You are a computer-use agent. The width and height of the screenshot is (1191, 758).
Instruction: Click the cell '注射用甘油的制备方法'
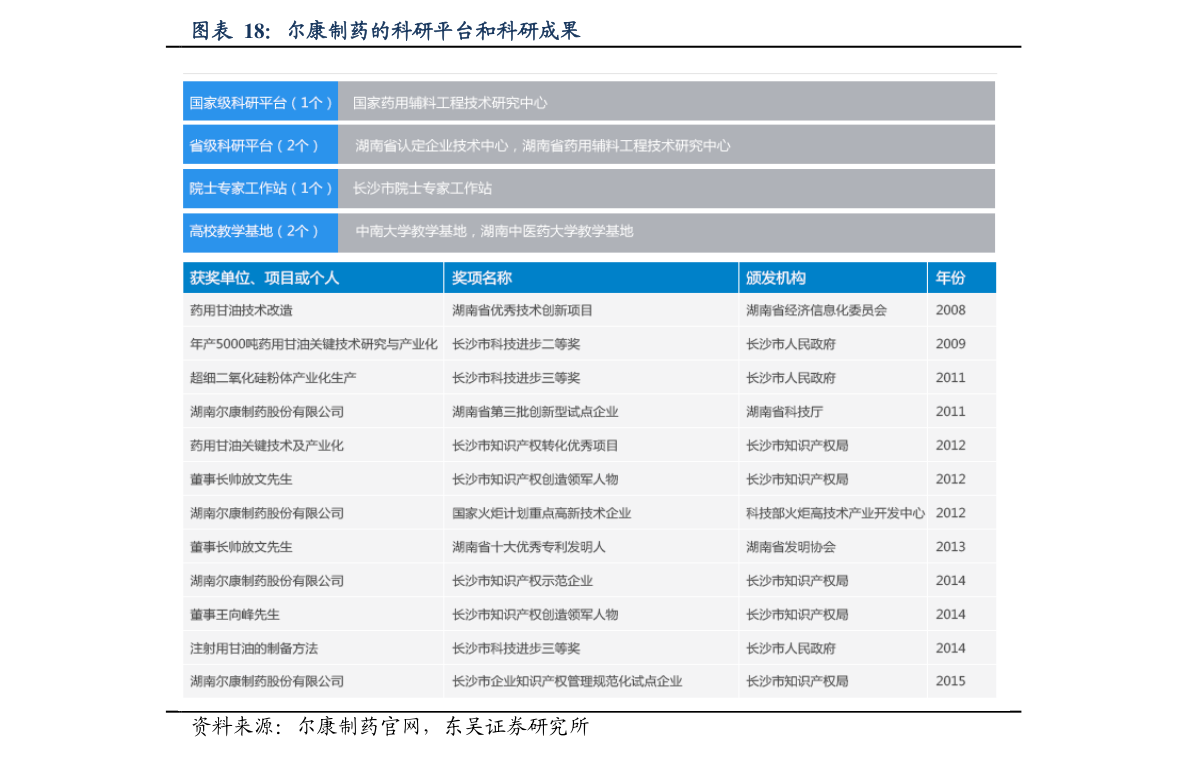(254, 648)
